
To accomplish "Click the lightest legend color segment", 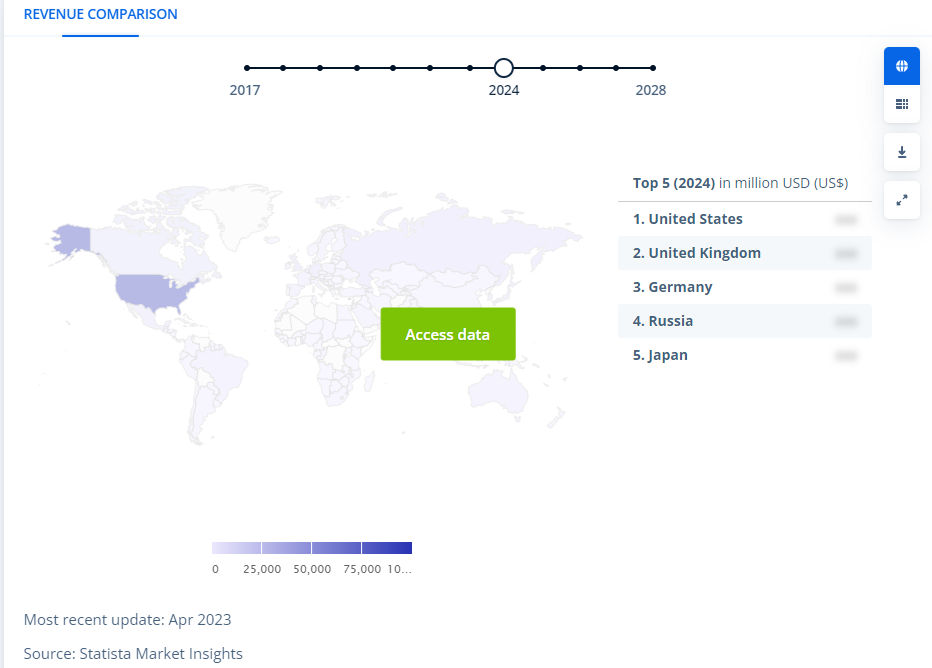I will (x=237, y=548).
